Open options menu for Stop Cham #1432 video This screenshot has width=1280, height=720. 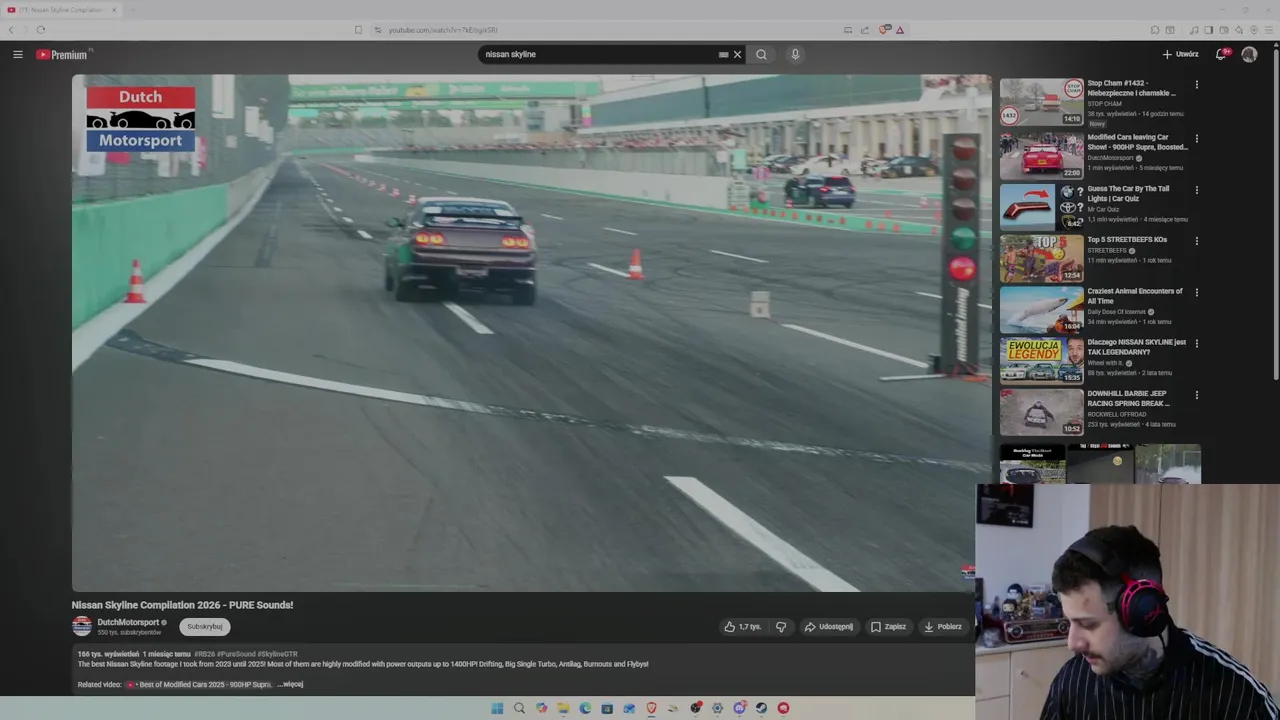click(1196, 85)
